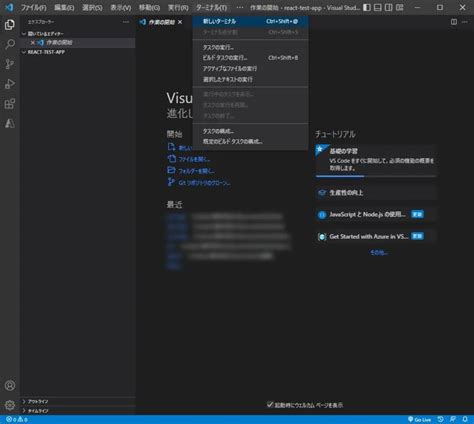Image resolution: width=474 pixels, height=424 pixels.
Task: Select タスクの構成... menu entry
Action: (x=250, y=131)
